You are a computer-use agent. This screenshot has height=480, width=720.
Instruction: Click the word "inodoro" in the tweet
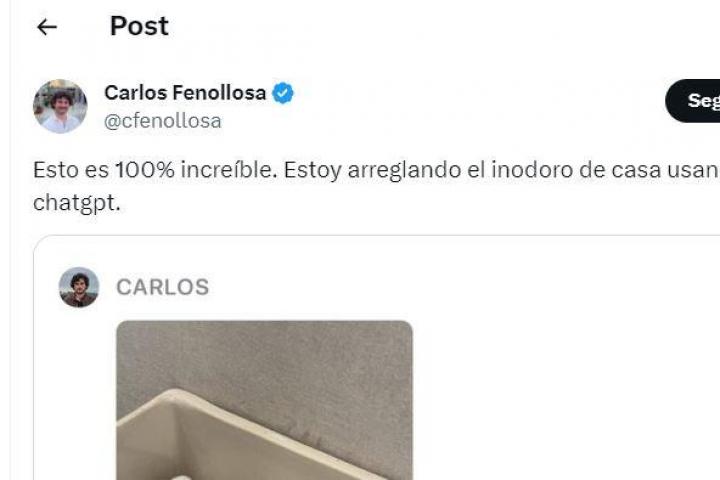tap(532, 170)
